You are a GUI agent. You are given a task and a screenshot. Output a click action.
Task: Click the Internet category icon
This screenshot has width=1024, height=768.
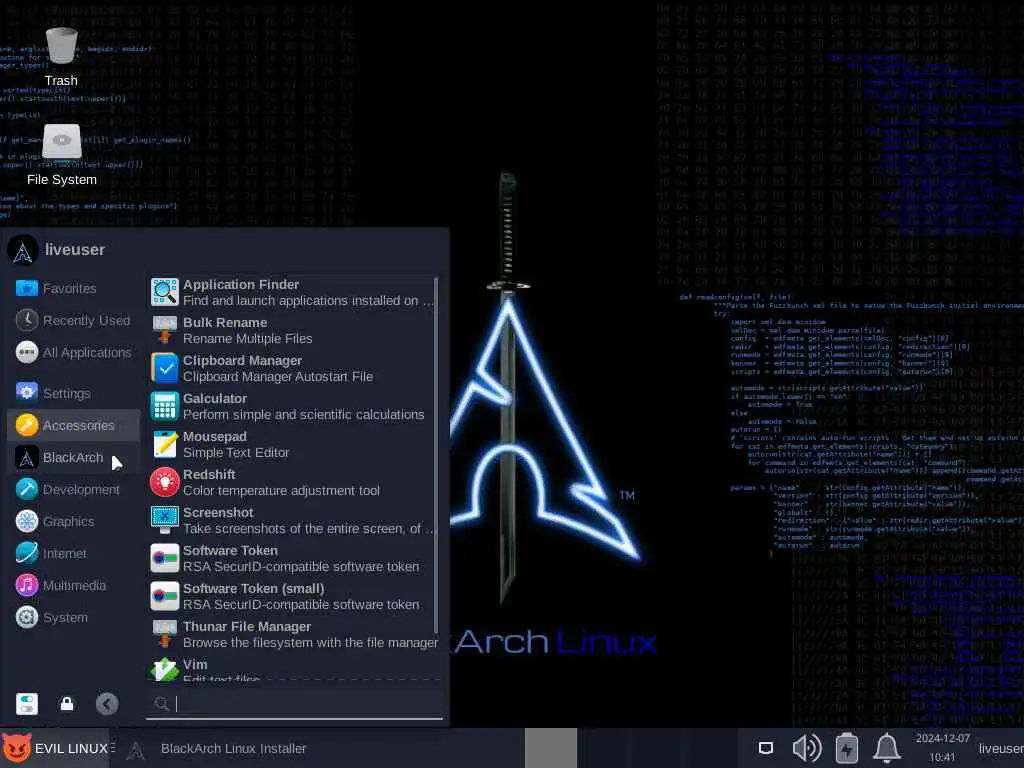[x=27, y=553]
